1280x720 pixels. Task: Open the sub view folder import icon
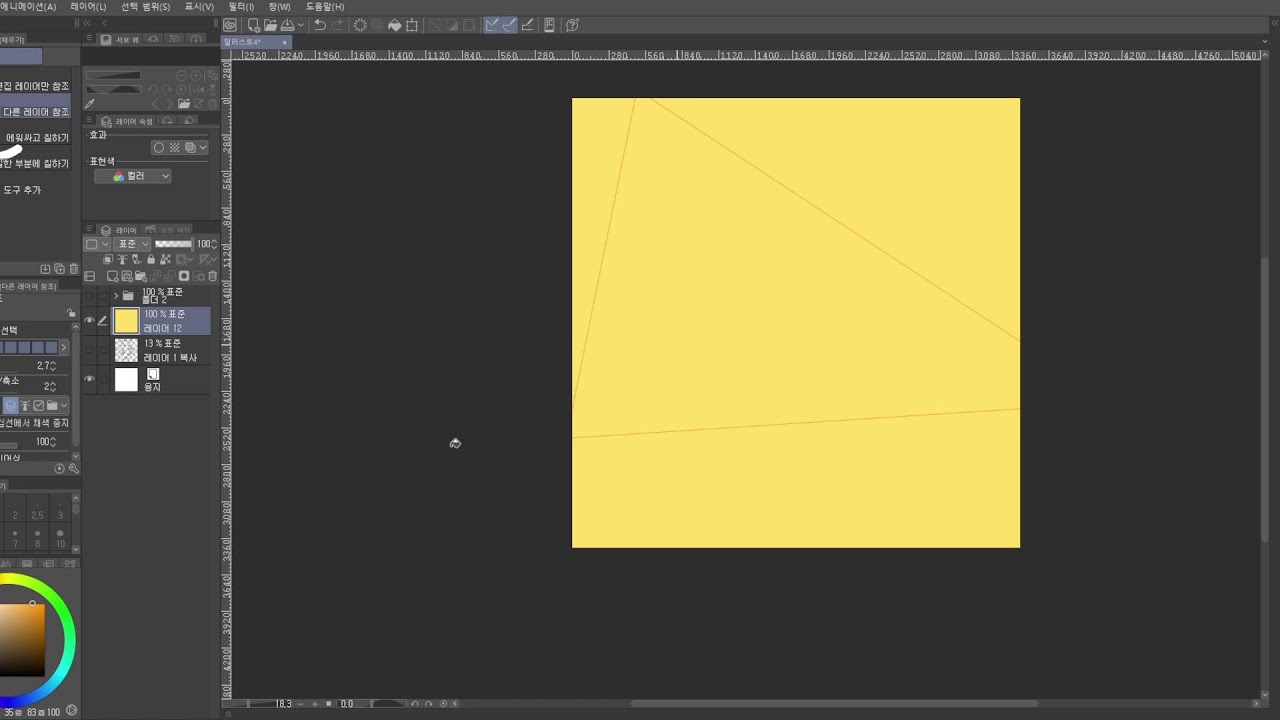pyautogui.click(x=183, y=103)
